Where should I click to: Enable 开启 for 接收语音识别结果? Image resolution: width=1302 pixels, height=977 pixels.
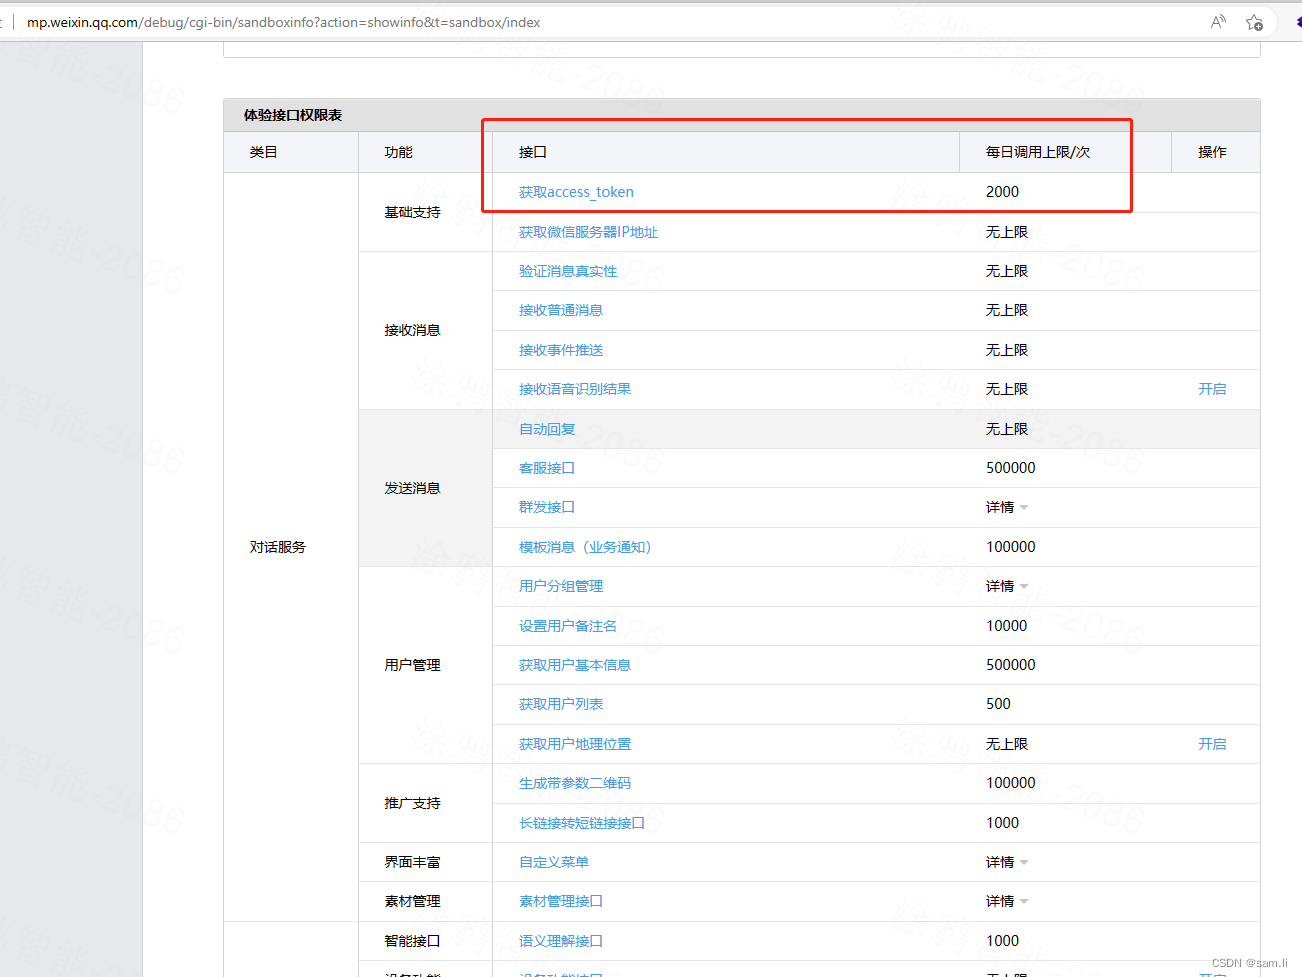tap(1212, 389)
